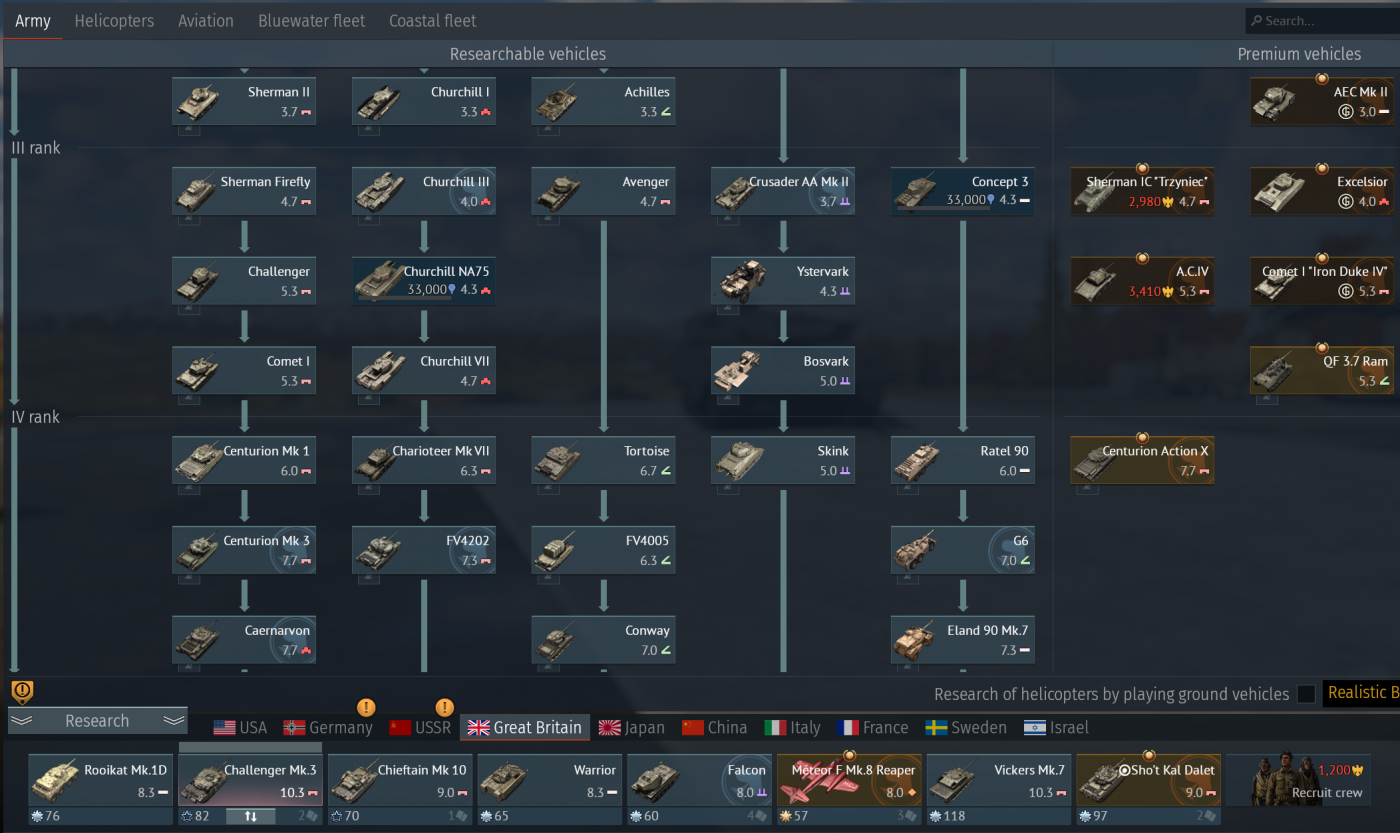Select the FV4005 vehicle card
The width and height of the screenshot is (1400, 833).
604,550
